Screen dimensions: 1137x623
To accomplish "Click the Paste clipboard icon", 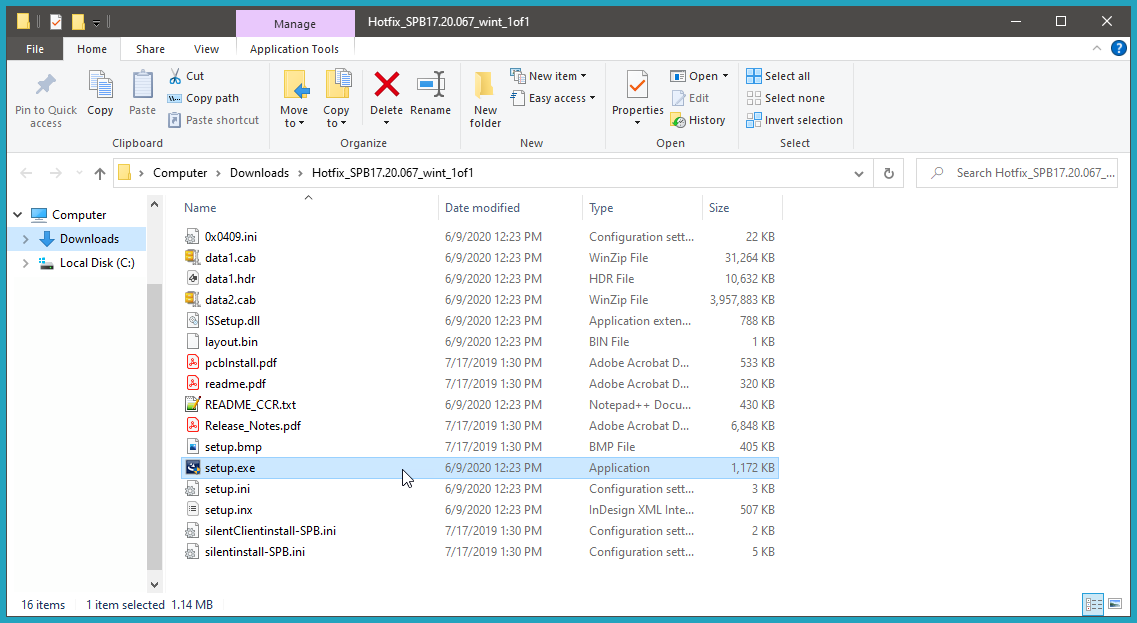I will (143, 87).
